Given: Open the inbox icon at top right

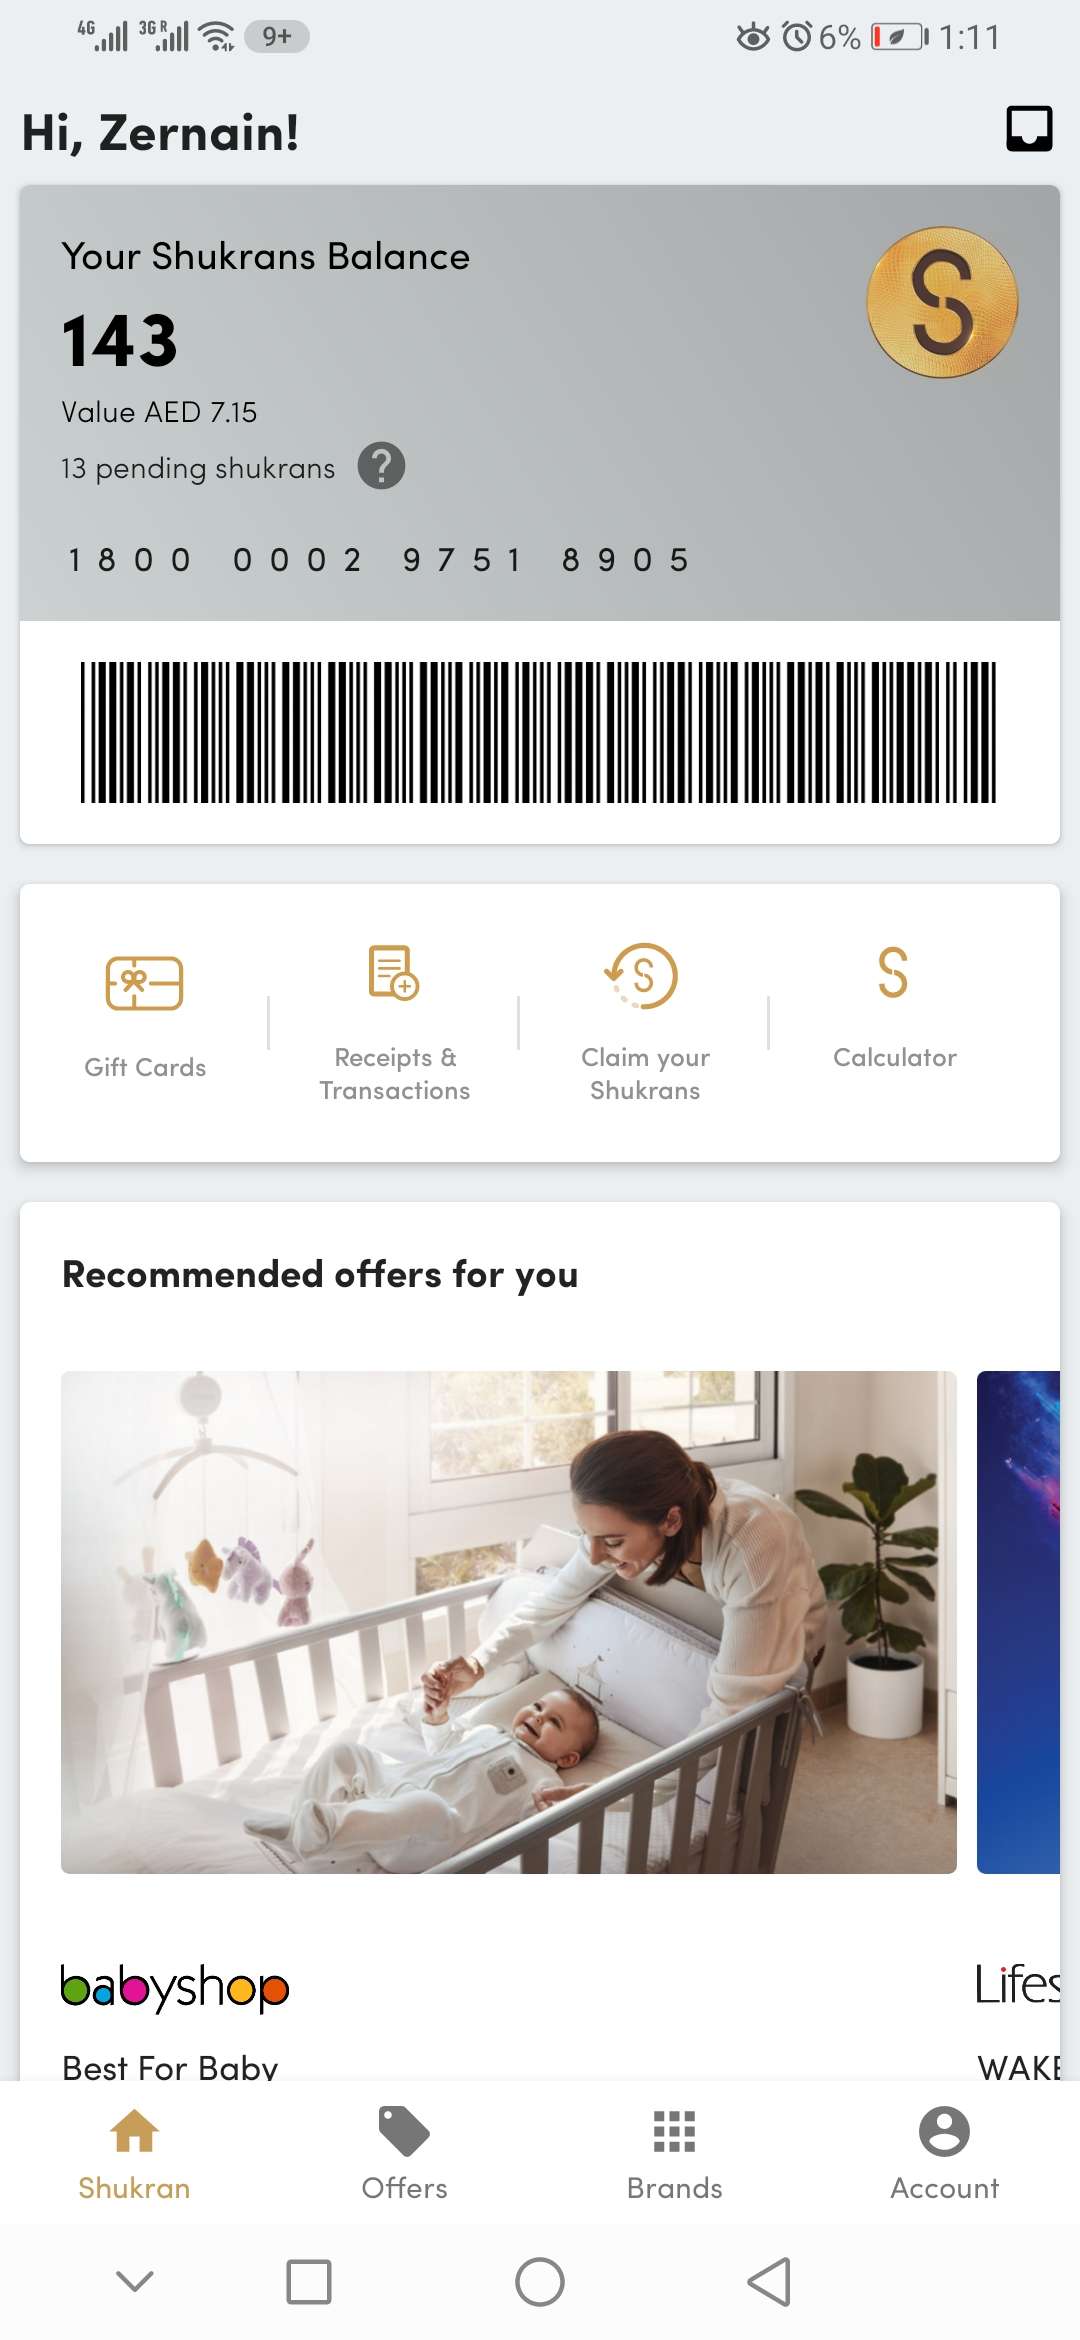Looking at the screenshot, I should pyautogui.click(x=1029, y=129).
